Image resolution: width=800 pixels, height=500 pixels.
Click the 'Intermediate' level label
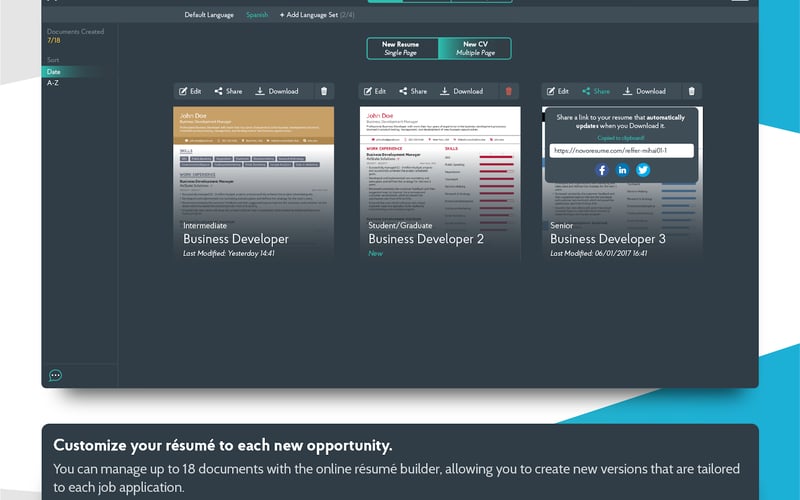205,226
